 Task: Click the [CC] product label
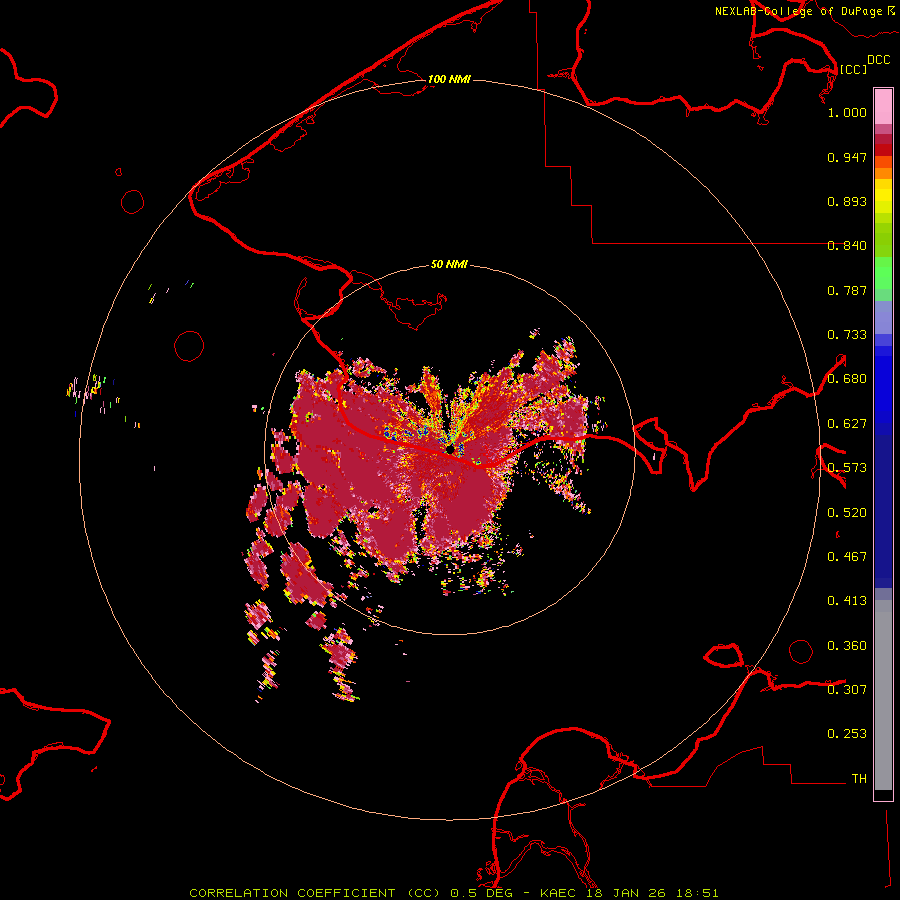[853, 69]
